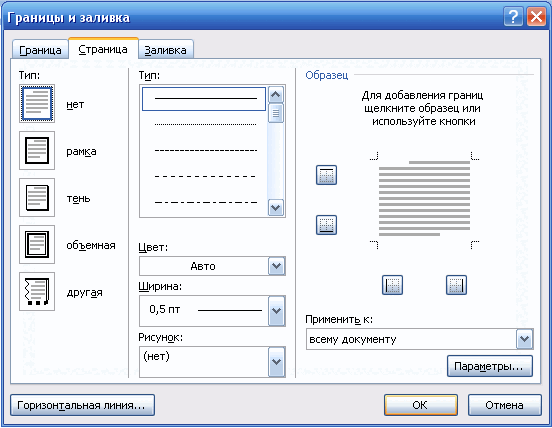Click the 'нет' type label
Image resolution: width=552 pixels, height=428 pixels.
point(75,105)
